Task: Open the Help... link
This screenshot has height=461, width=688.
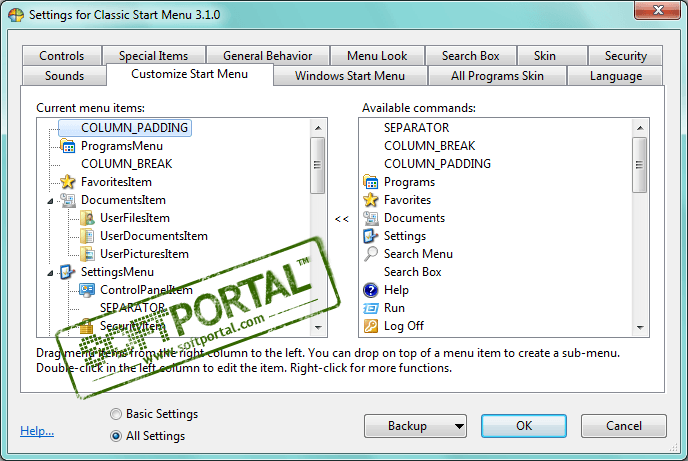Action: 37,431
